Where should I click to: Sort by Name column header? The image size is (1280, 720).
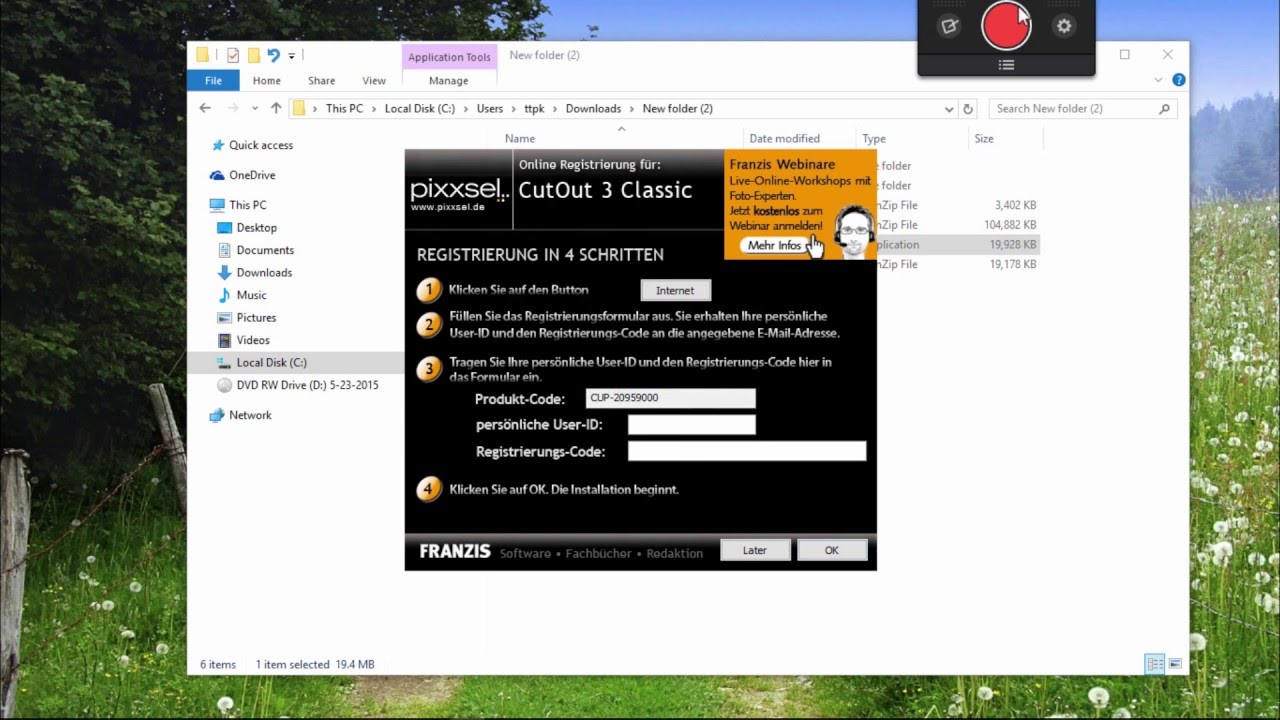520,139
